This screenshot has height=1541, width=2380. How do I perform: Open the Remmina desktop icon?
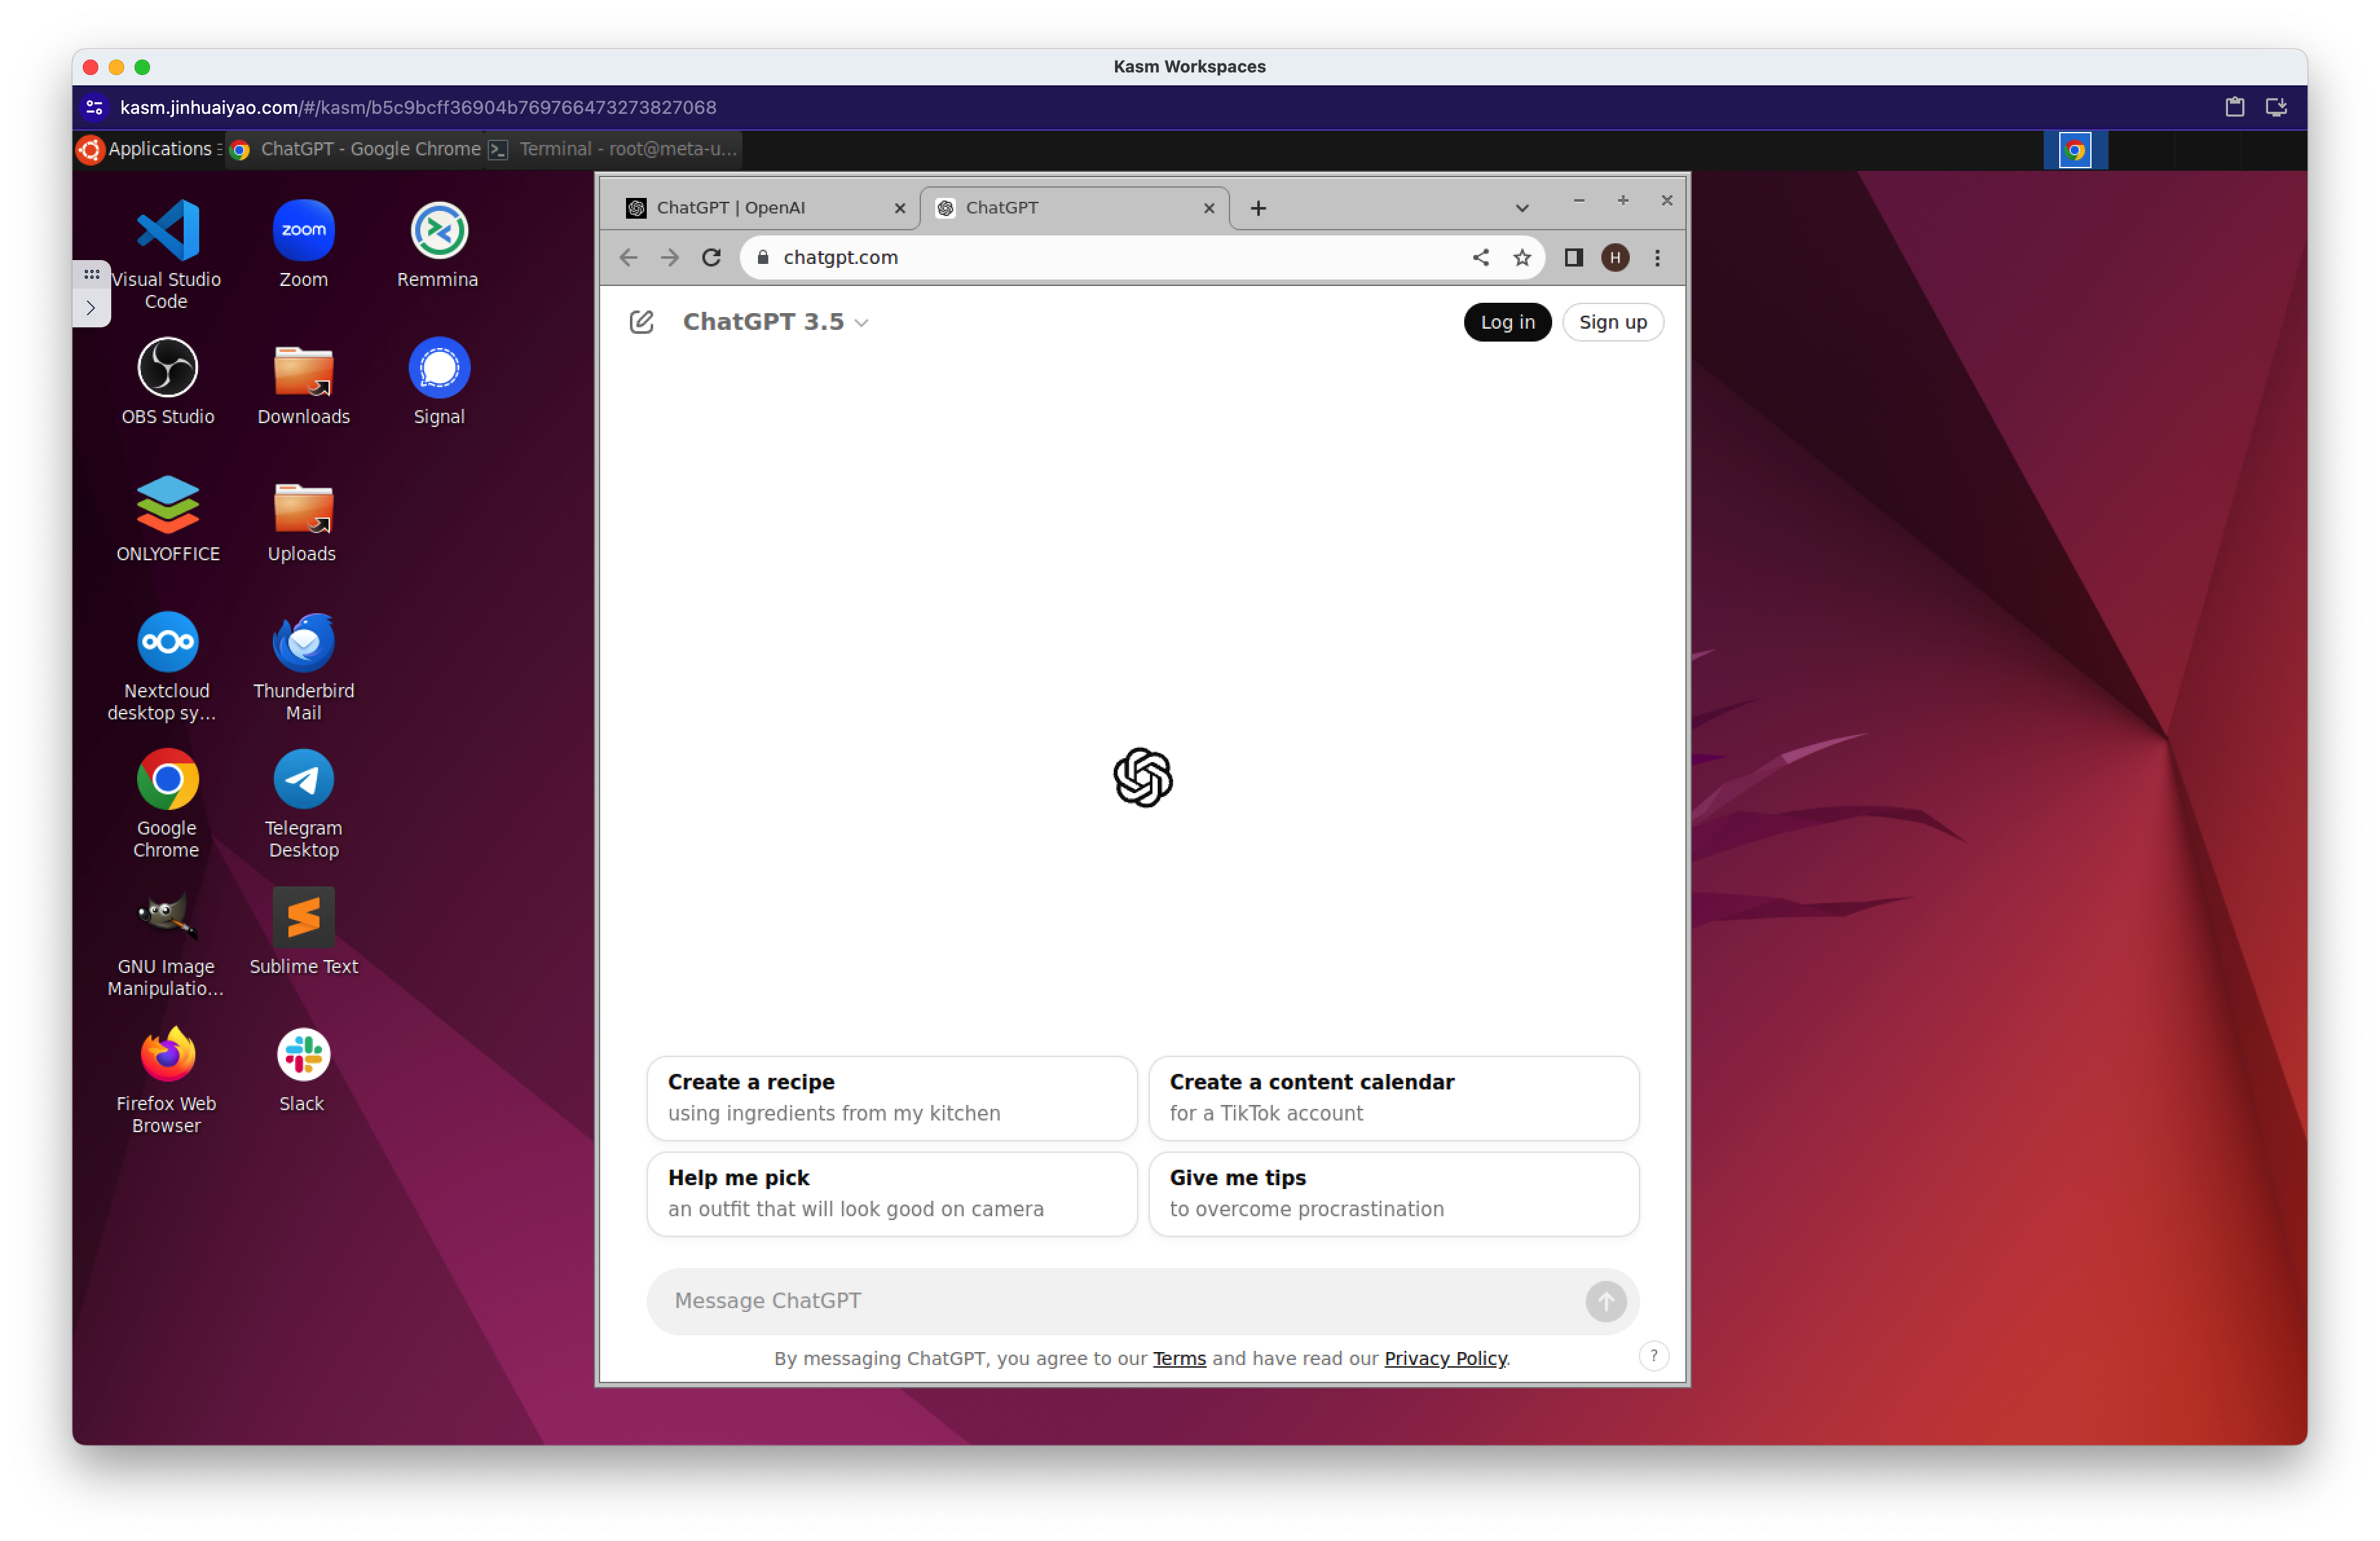pos(438,244)
